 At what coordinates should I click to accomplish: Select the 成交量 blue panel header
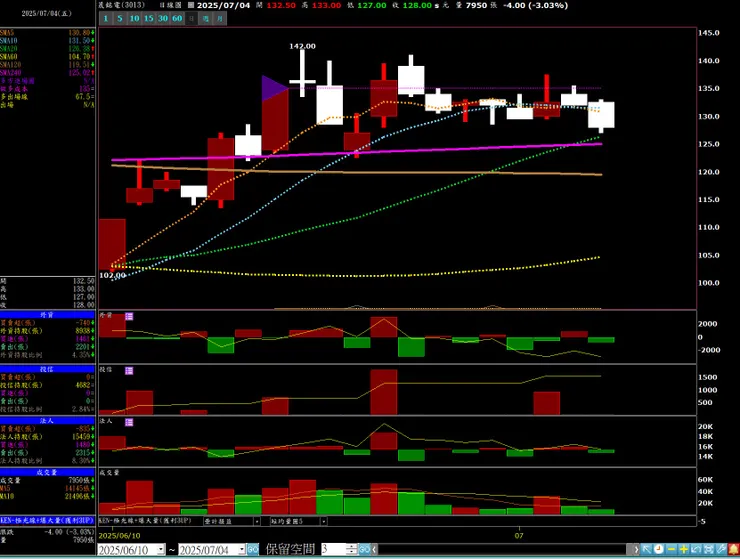pos(47,472)
